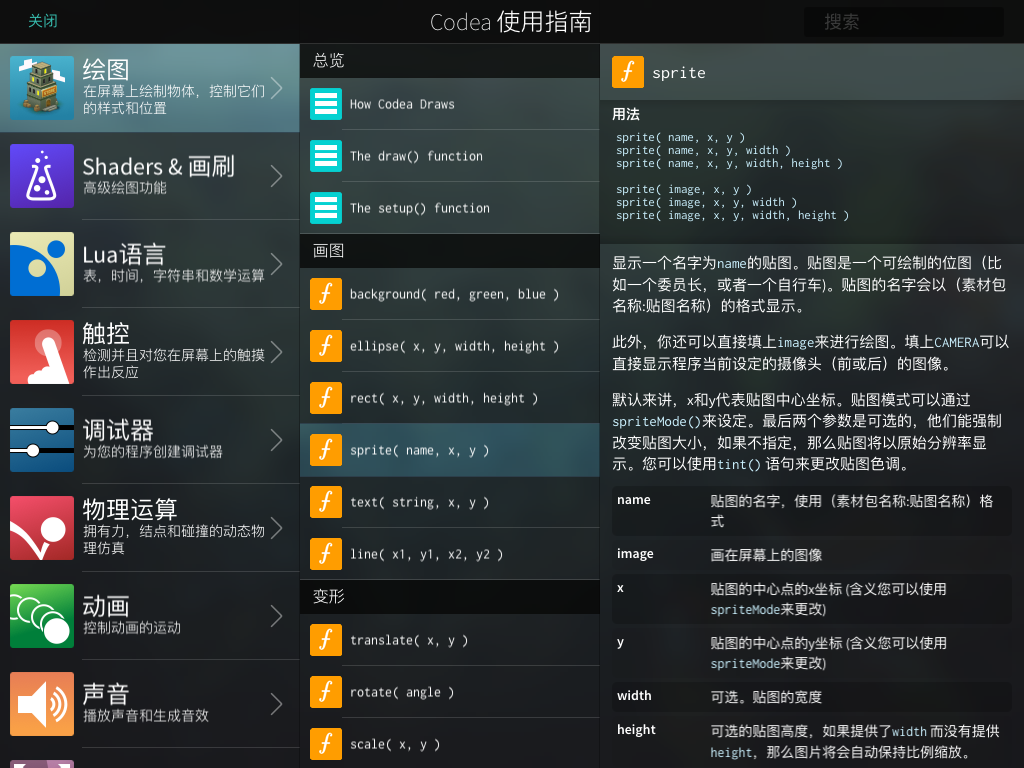
Task: Open scale( x, y ) entry
Action: click(449, 744)
